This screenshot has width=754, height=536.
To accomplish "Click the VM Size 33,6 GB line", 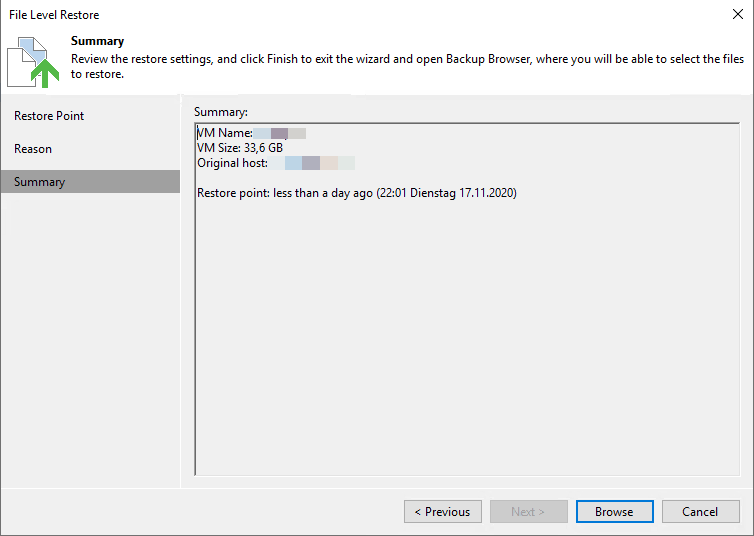I will tap(240, 148).
